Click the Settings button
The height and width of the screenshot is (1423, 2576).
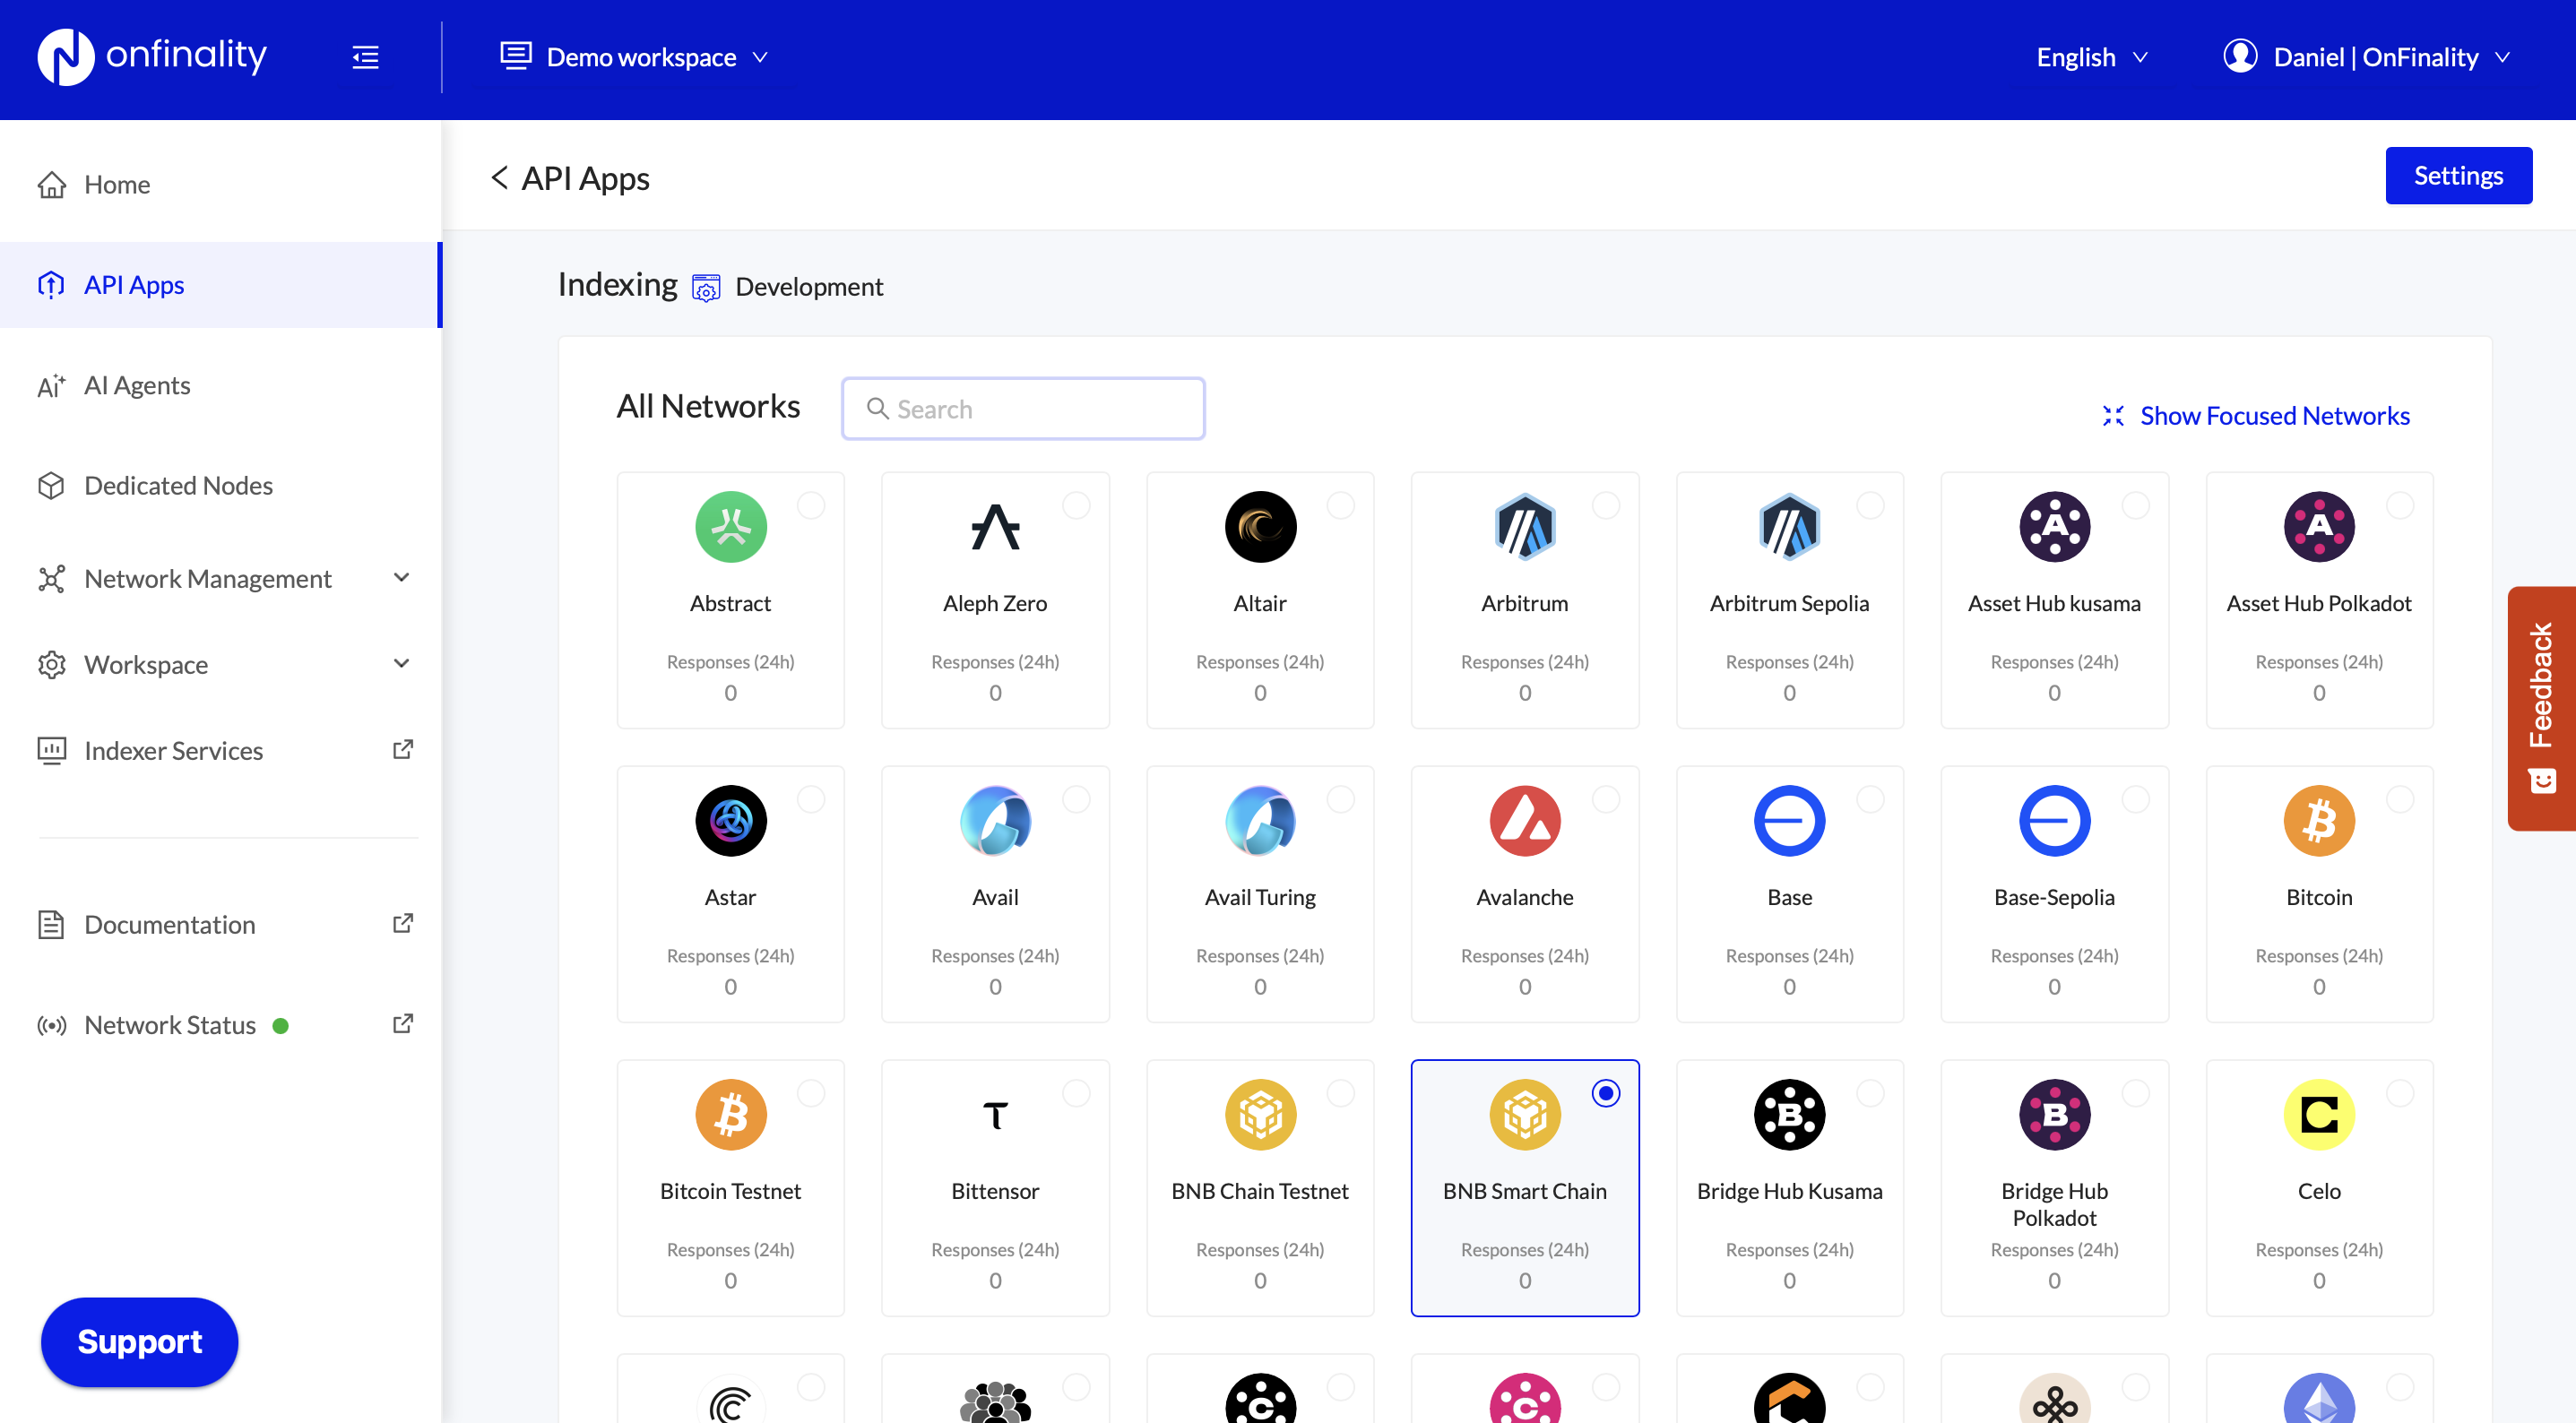click(x=2458, y=175)
